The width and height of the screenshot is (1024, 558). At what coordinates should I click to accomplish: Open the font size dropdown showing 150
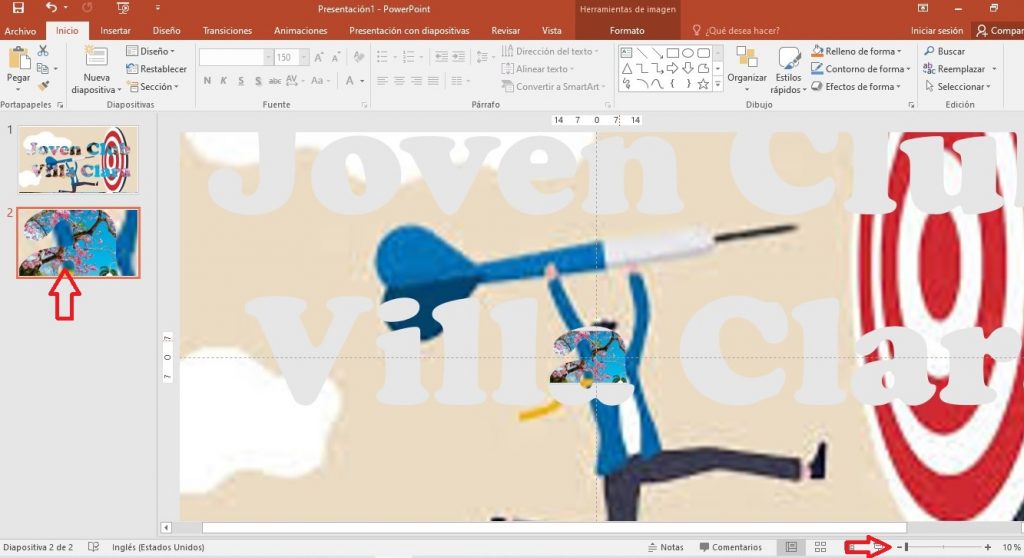tap(304, 57)
